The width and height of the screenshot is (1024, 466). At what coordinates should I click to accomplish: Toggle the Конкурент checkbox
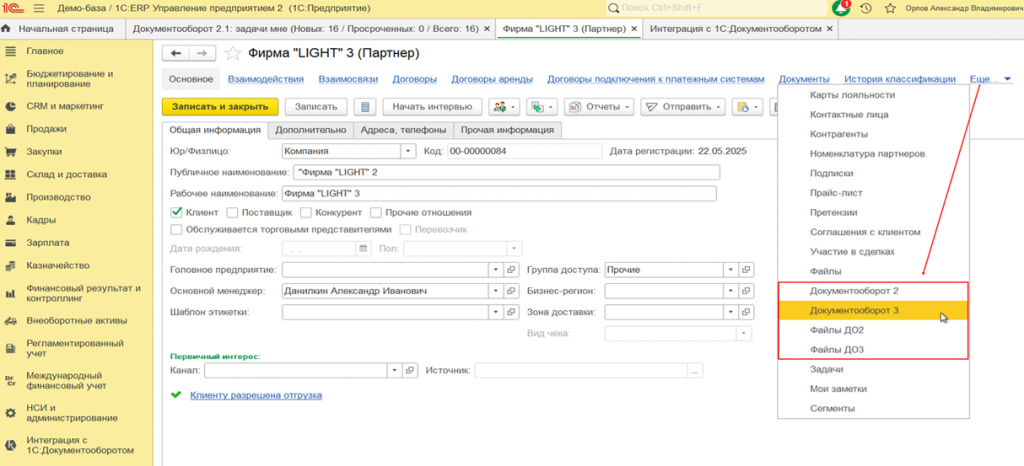click(x=306, y=212)
